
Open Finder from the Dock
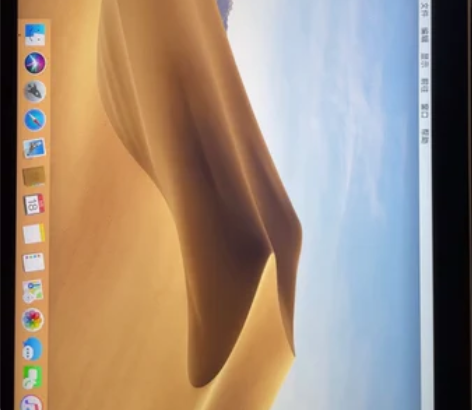pyautogui.click(x=35, y=34)
